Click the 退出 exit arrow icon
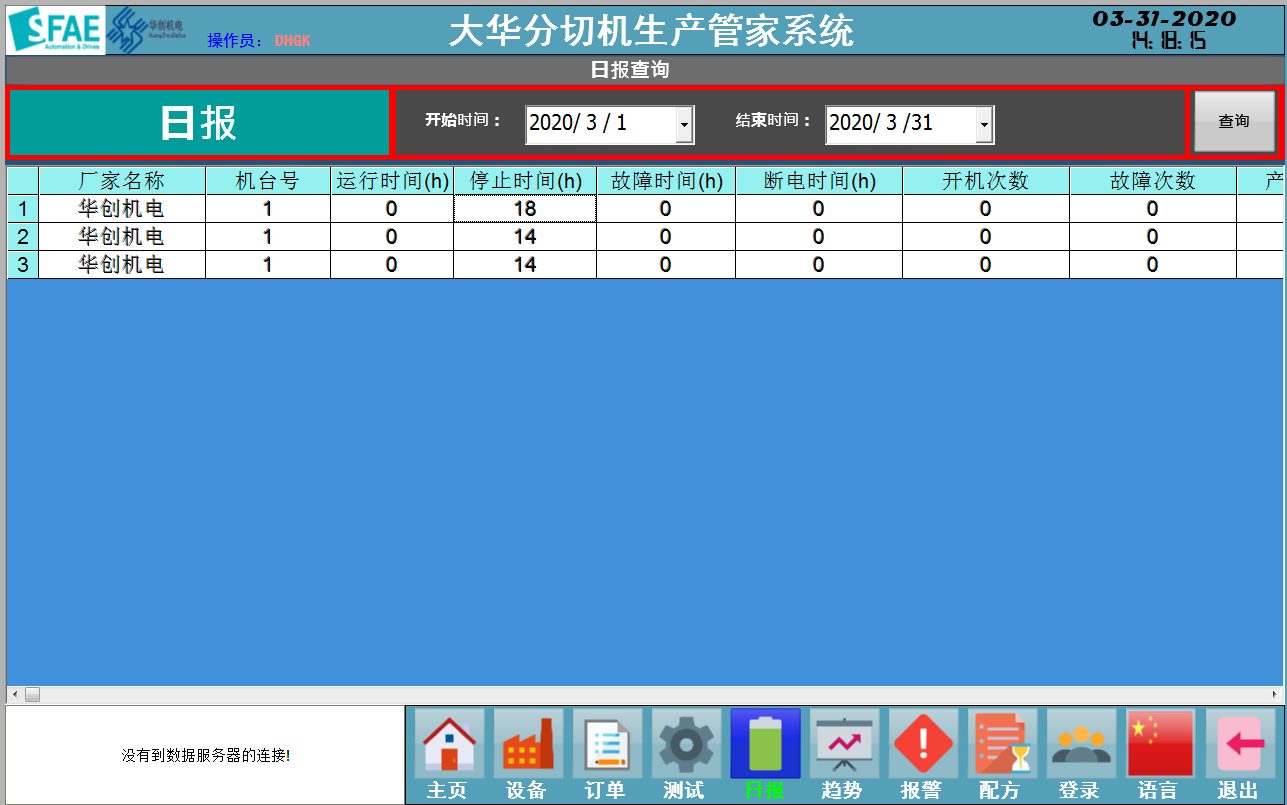Image resolution: width=1287 pixels, height=805 pixels. [x=1239, y=744]
